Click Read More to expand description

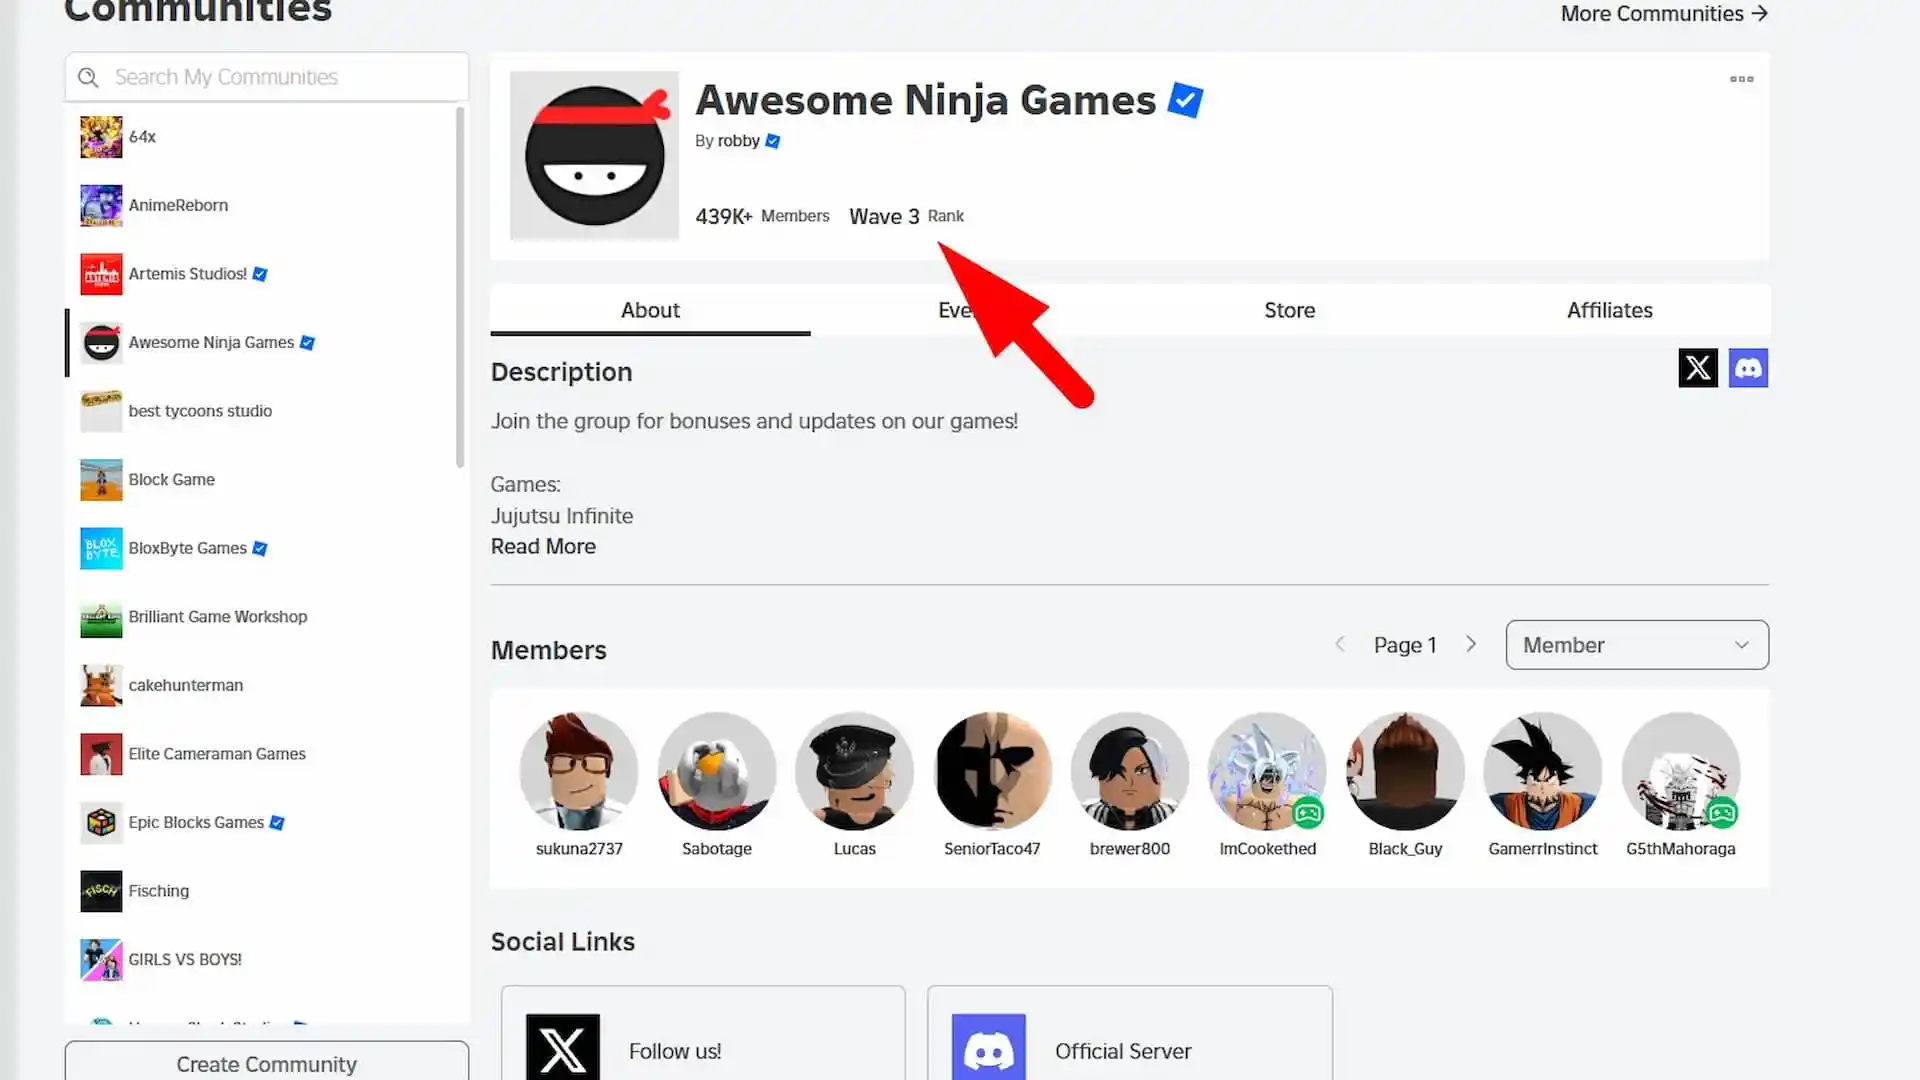click(542, 545)
